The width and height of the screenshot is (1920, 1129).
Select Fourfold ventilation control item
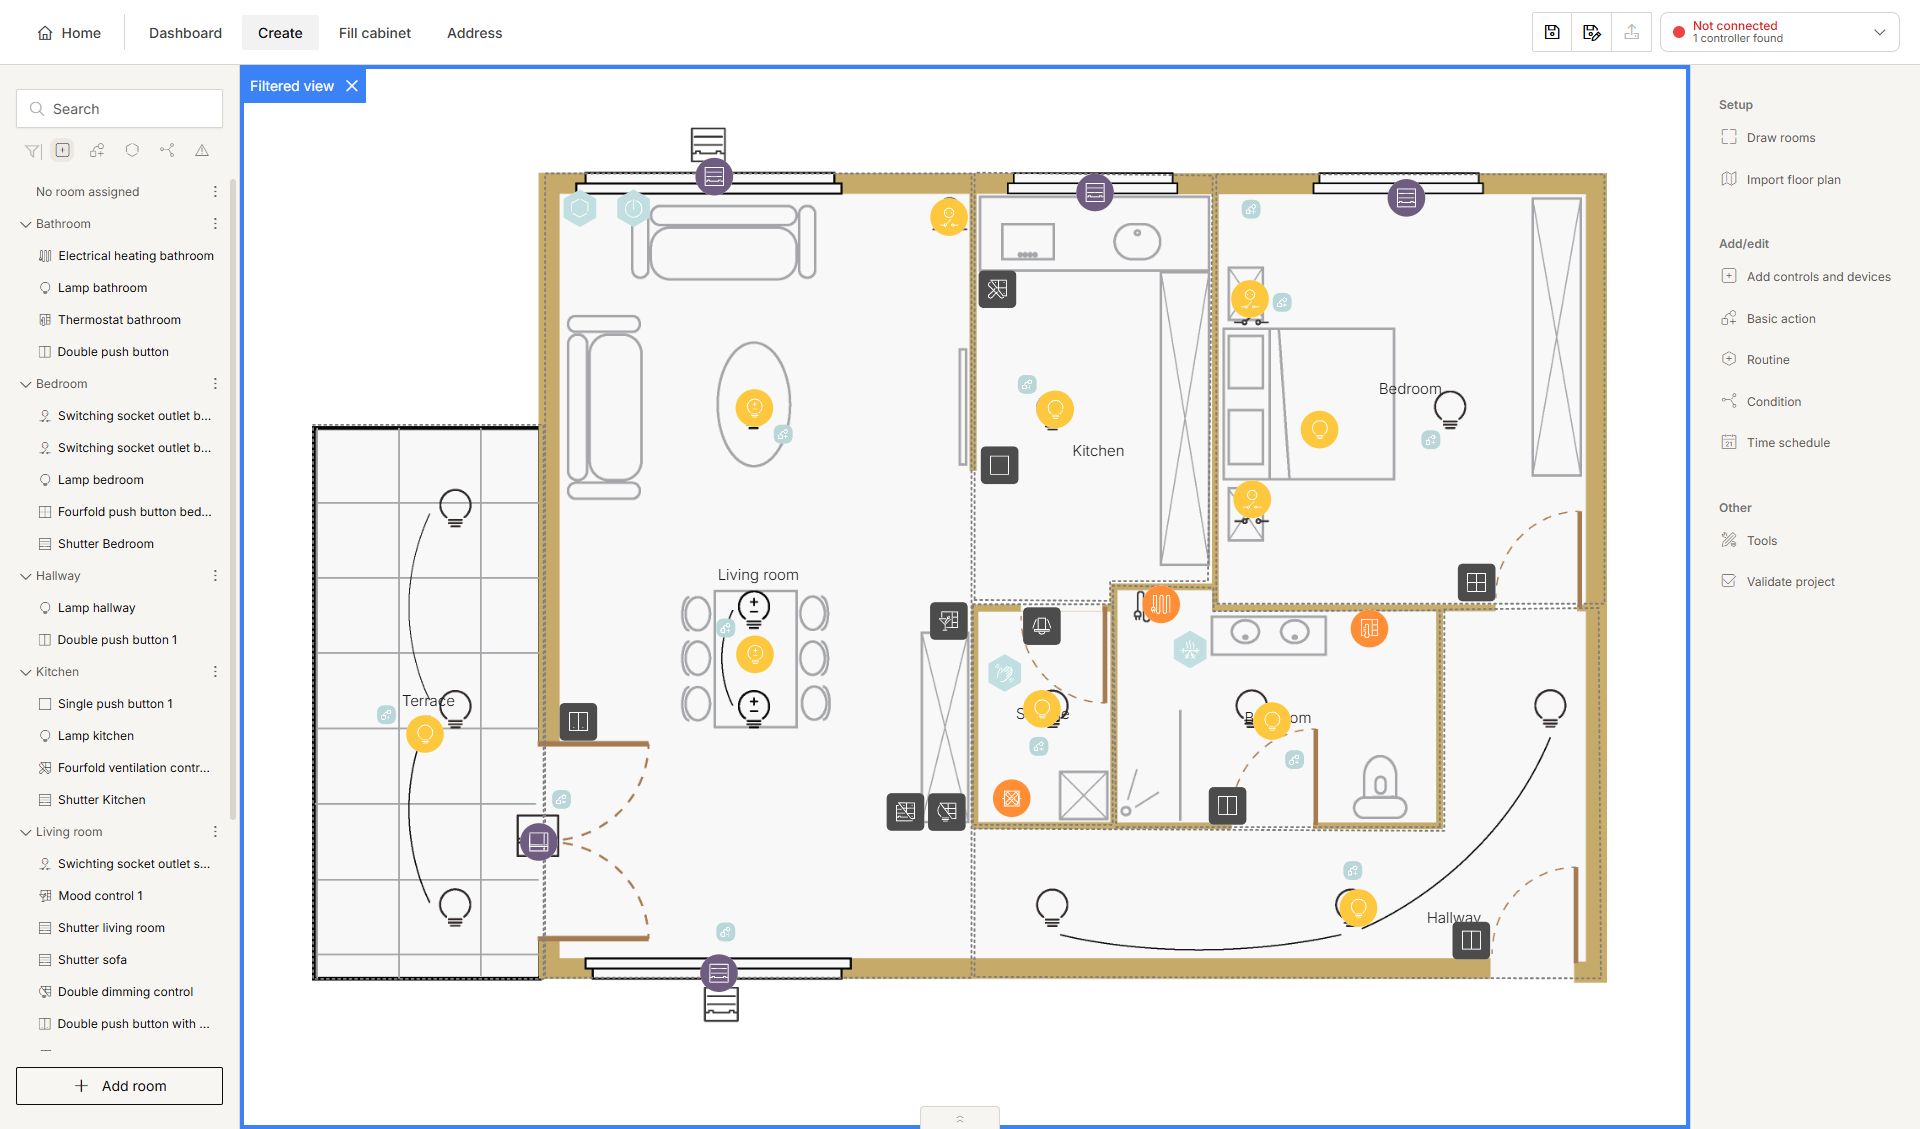coord(125,768)
